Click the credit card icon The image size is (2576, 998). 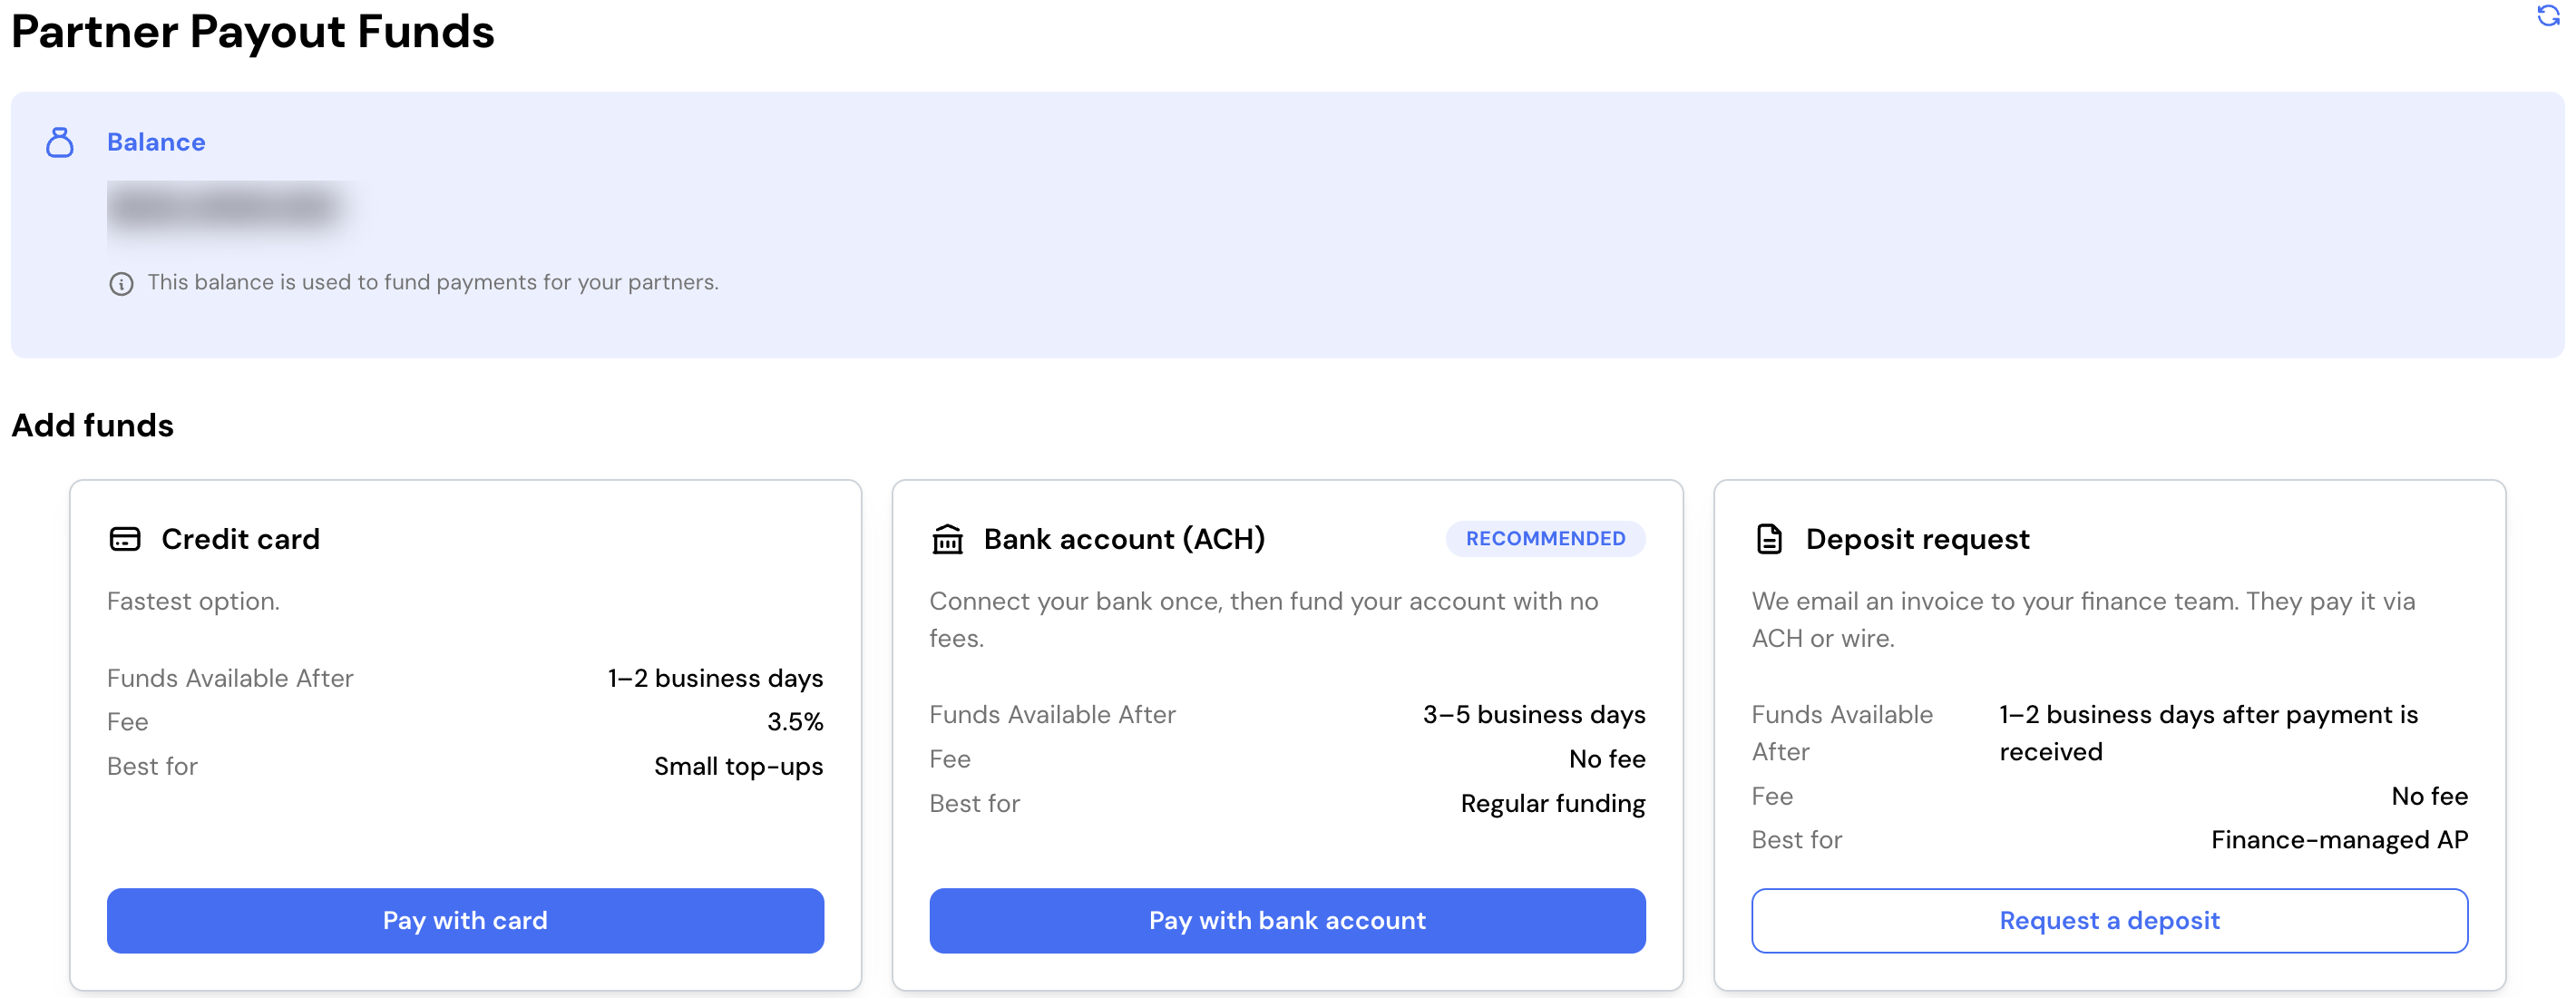click(x=125, y=539)
